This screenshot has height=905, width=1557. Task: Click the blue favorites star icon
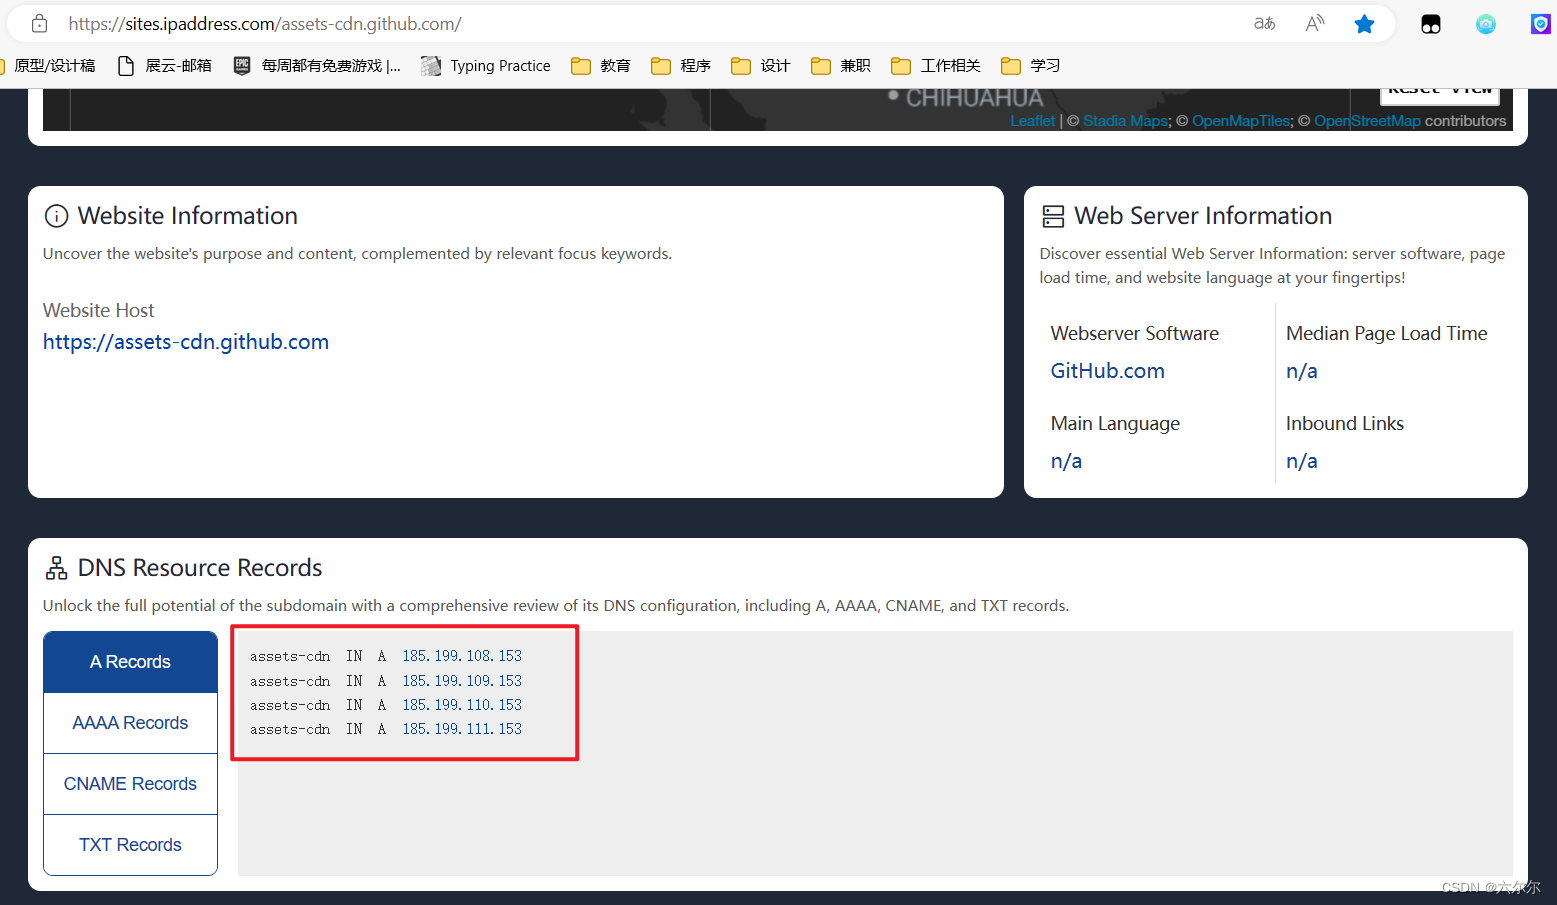[x=1364, y=24]
